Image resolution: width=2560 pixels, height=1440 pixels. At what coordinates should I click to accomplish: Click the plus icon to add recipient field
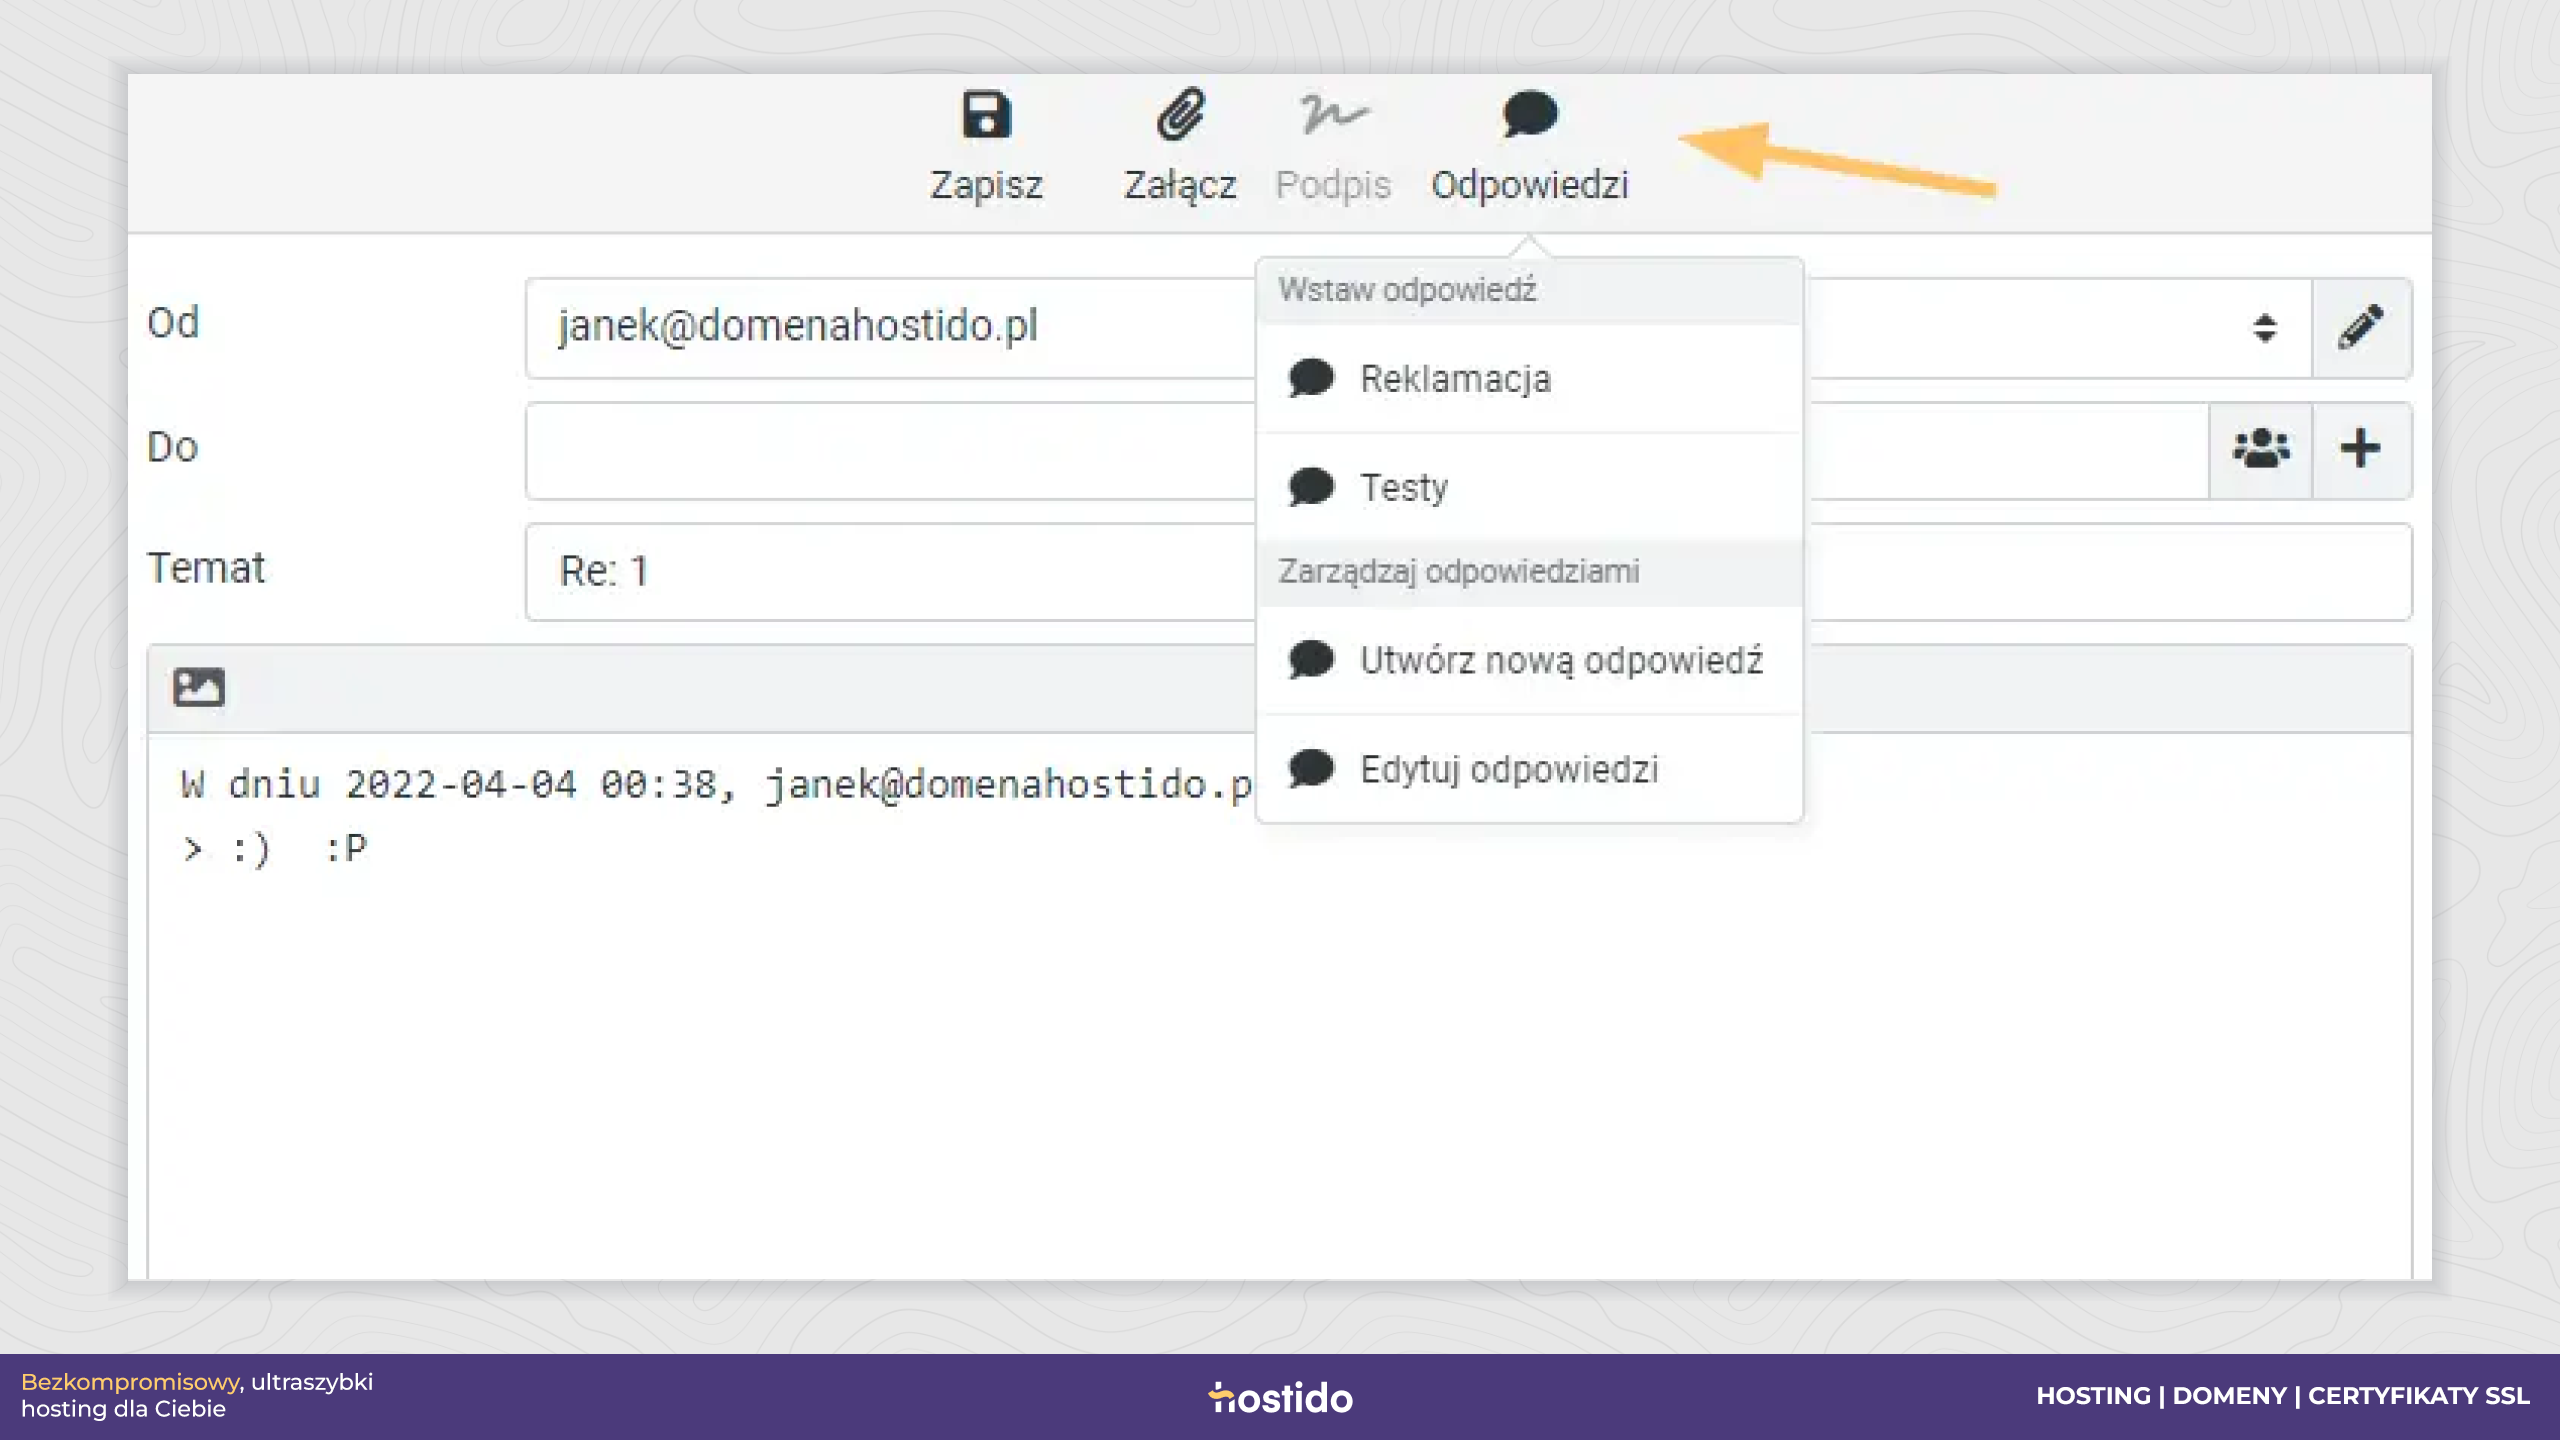2361,449
